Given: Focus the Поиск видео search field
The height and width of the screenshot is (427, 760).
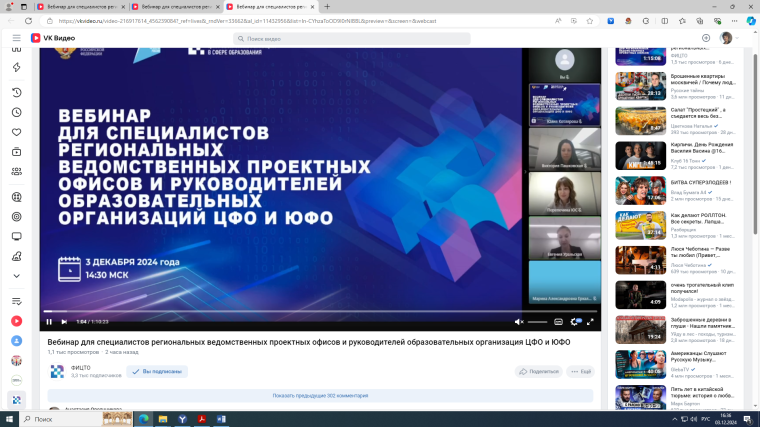Looking at the screenshot, I should click(x=351, y=39).
